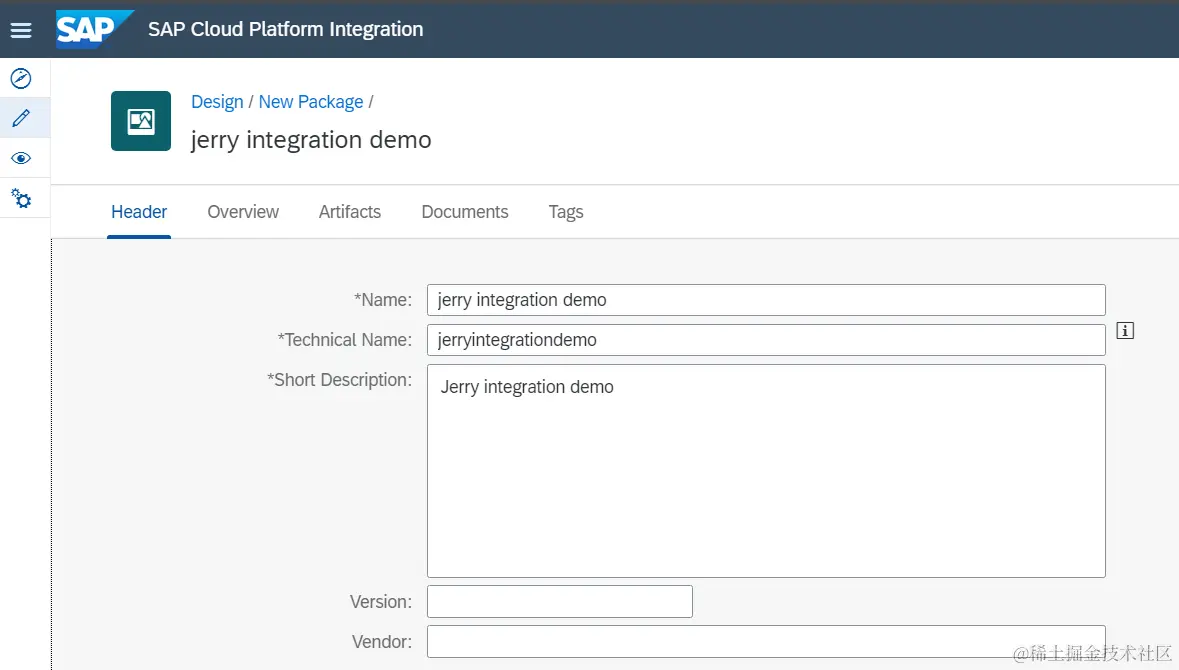Focus the Vendor input field
The height and width of the screenshot is (670, 1179).
point(766,641)
